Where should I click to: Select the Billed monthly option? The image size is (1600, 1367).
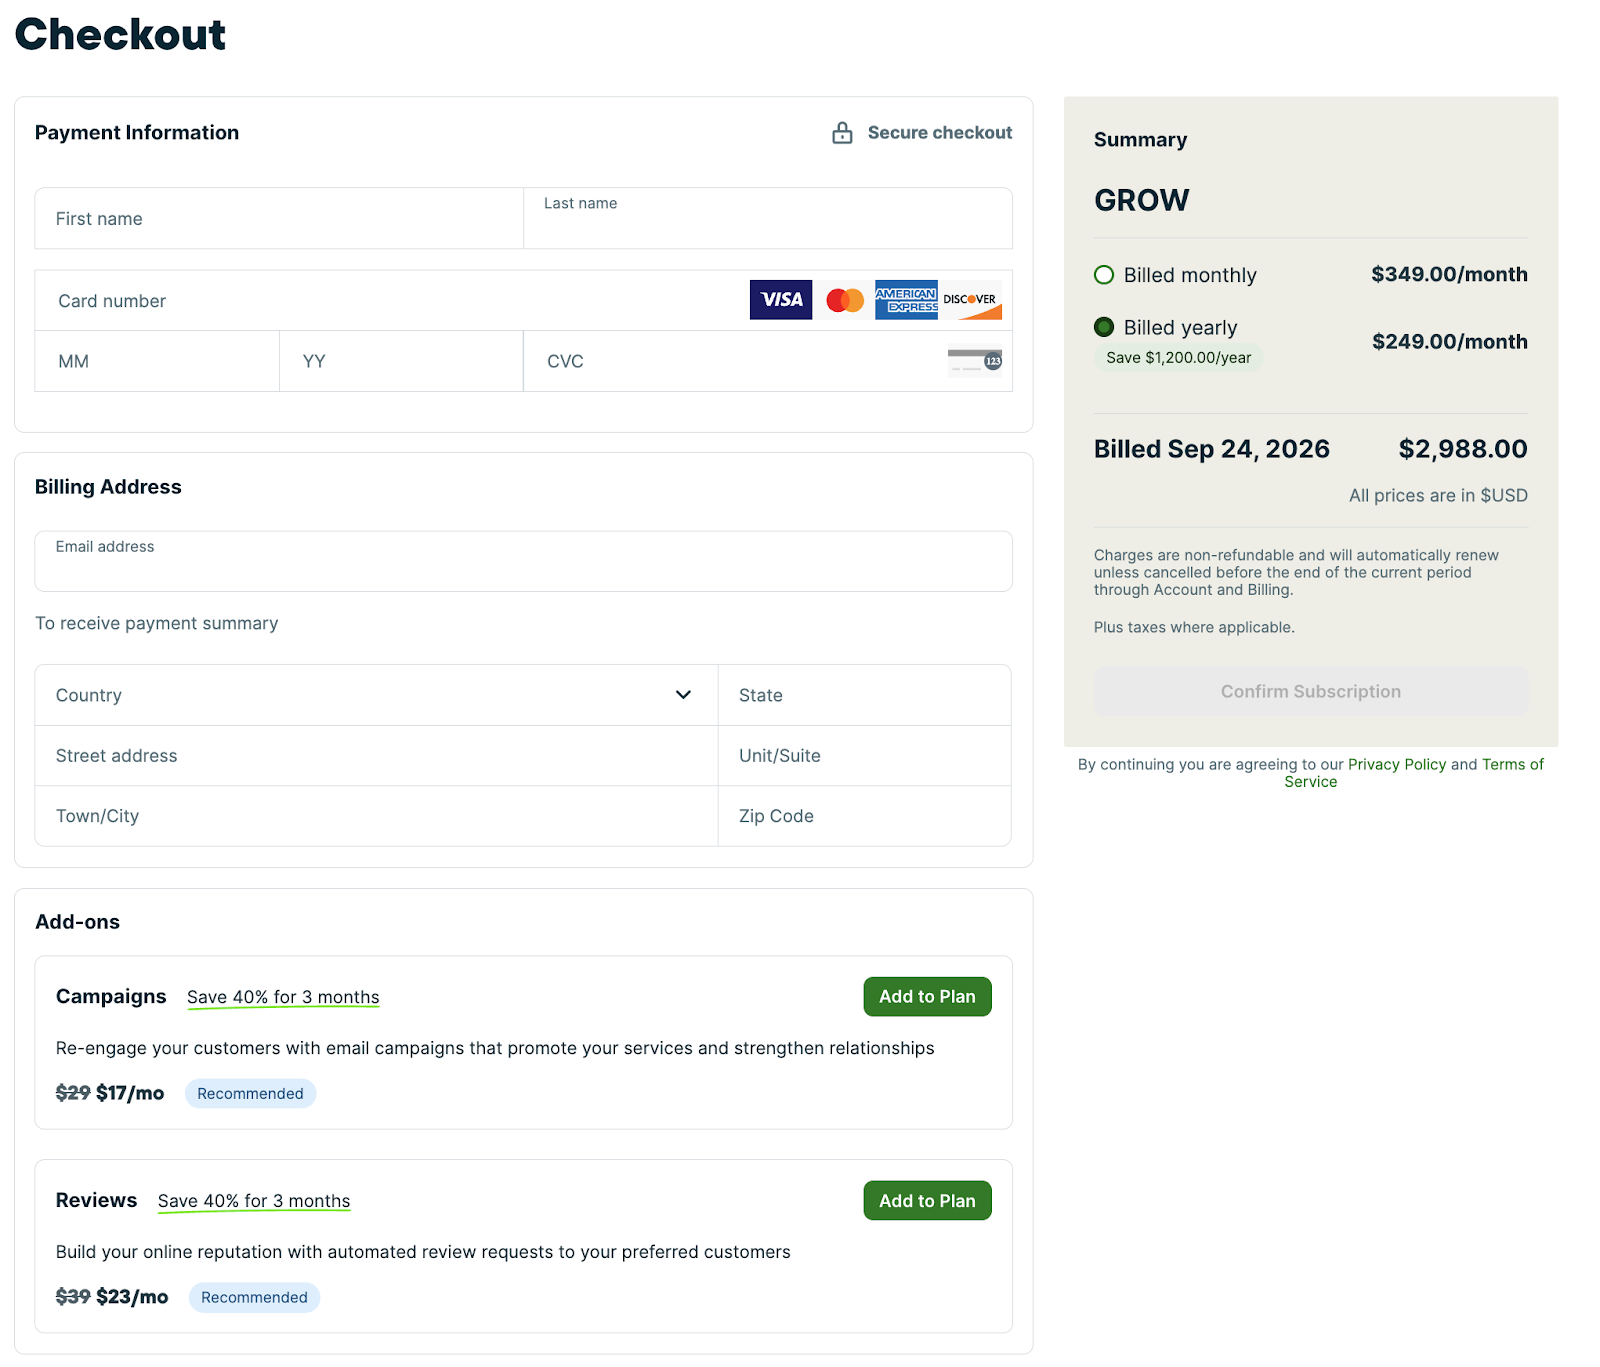tap(1104, 275)
